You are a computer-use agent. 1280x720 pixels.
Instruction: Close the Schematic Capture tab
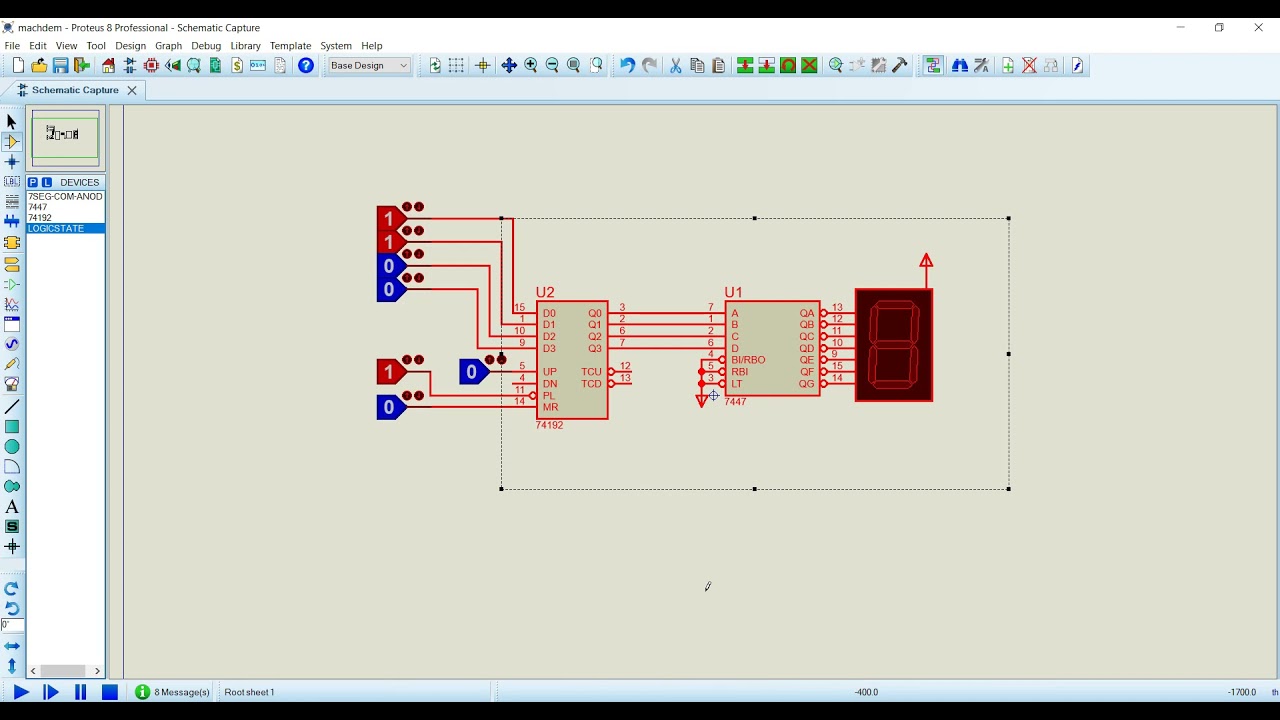coord(131,90)
